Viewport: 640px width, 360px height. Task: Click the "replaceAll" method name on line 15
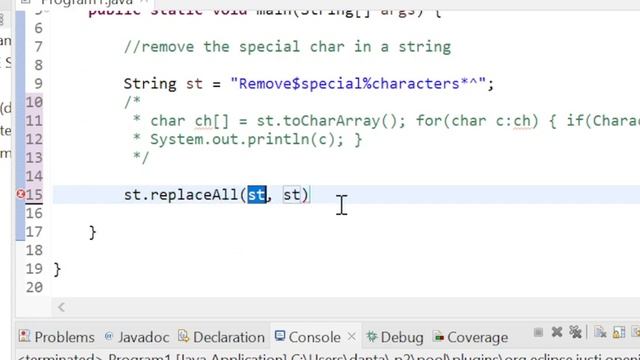coord(194,195)
